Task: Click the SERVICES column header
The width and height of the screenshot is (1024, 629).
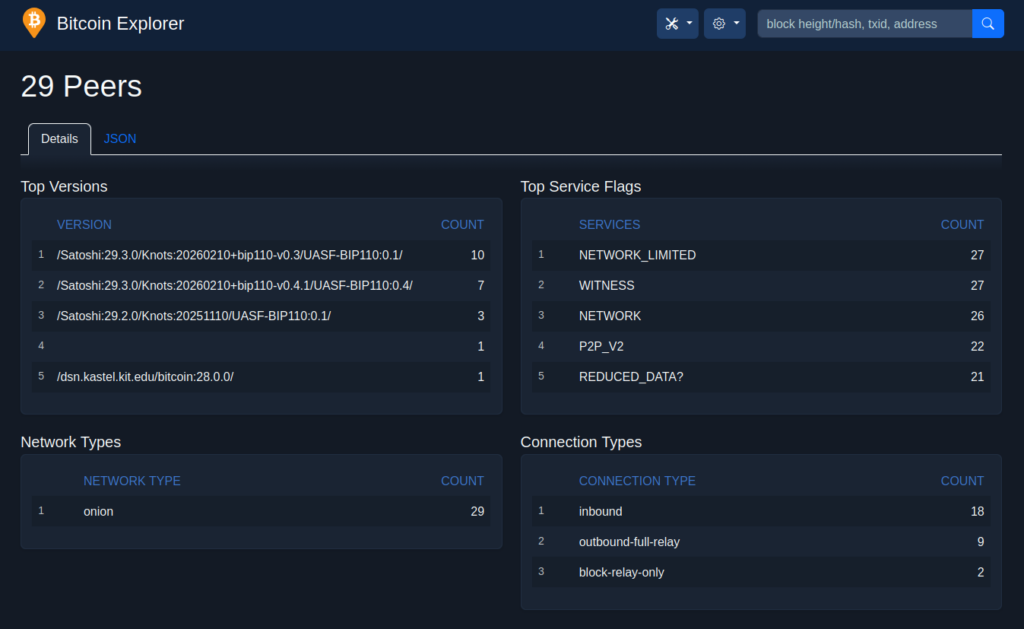Action: click(609, 225)
